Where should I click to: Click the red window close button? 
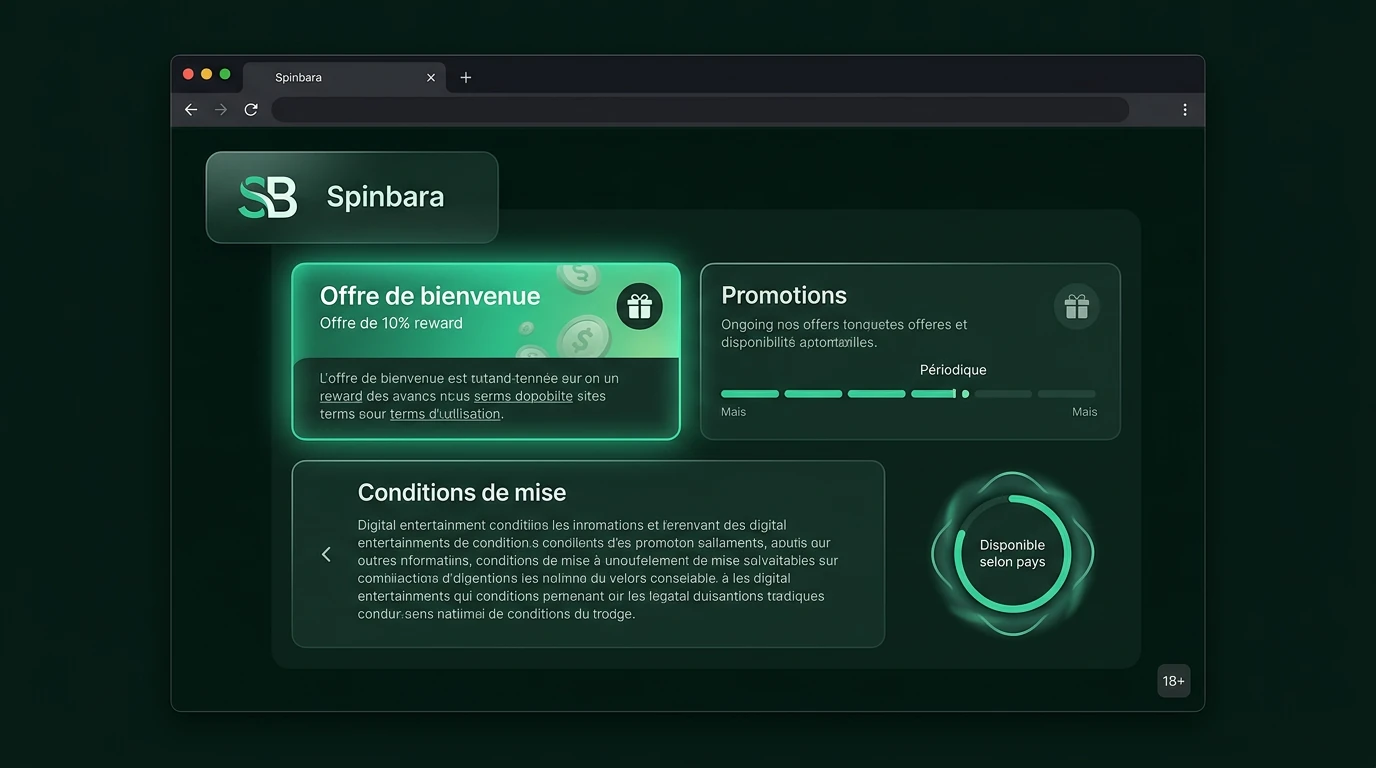pos(188,74)
